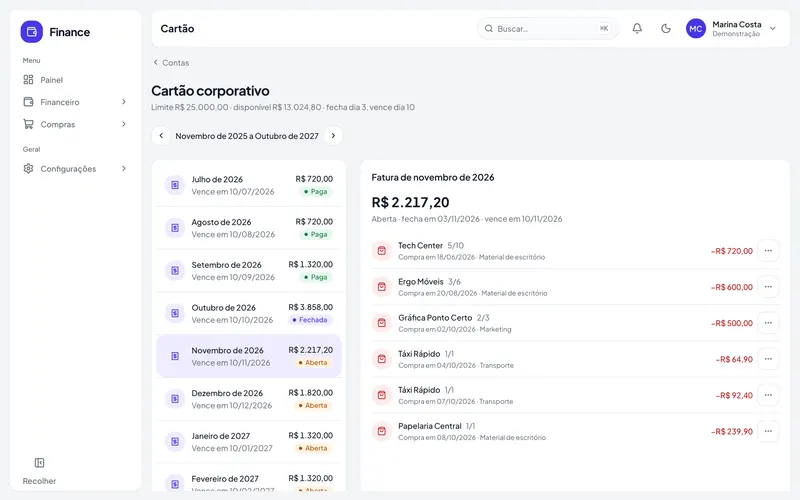Go back to Contas
The image size is (800, 500).
[171, 63]
